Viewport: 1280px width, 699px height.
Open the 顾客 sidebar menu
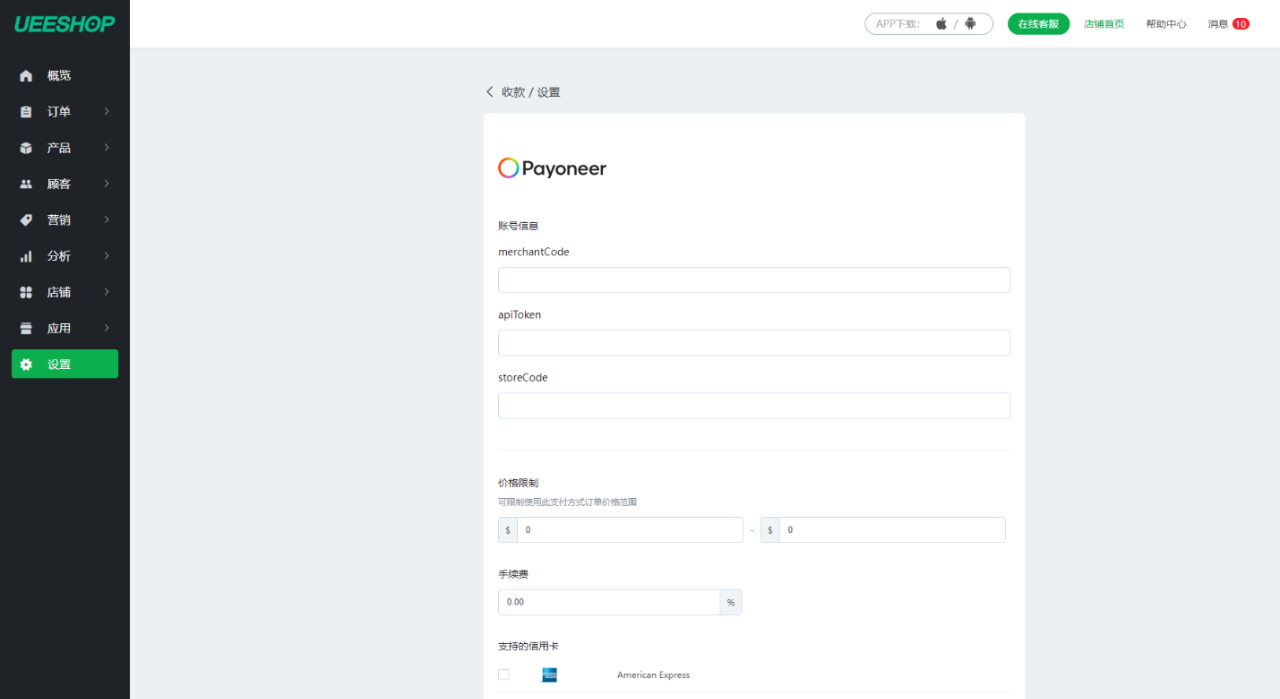tap(65, 184)
